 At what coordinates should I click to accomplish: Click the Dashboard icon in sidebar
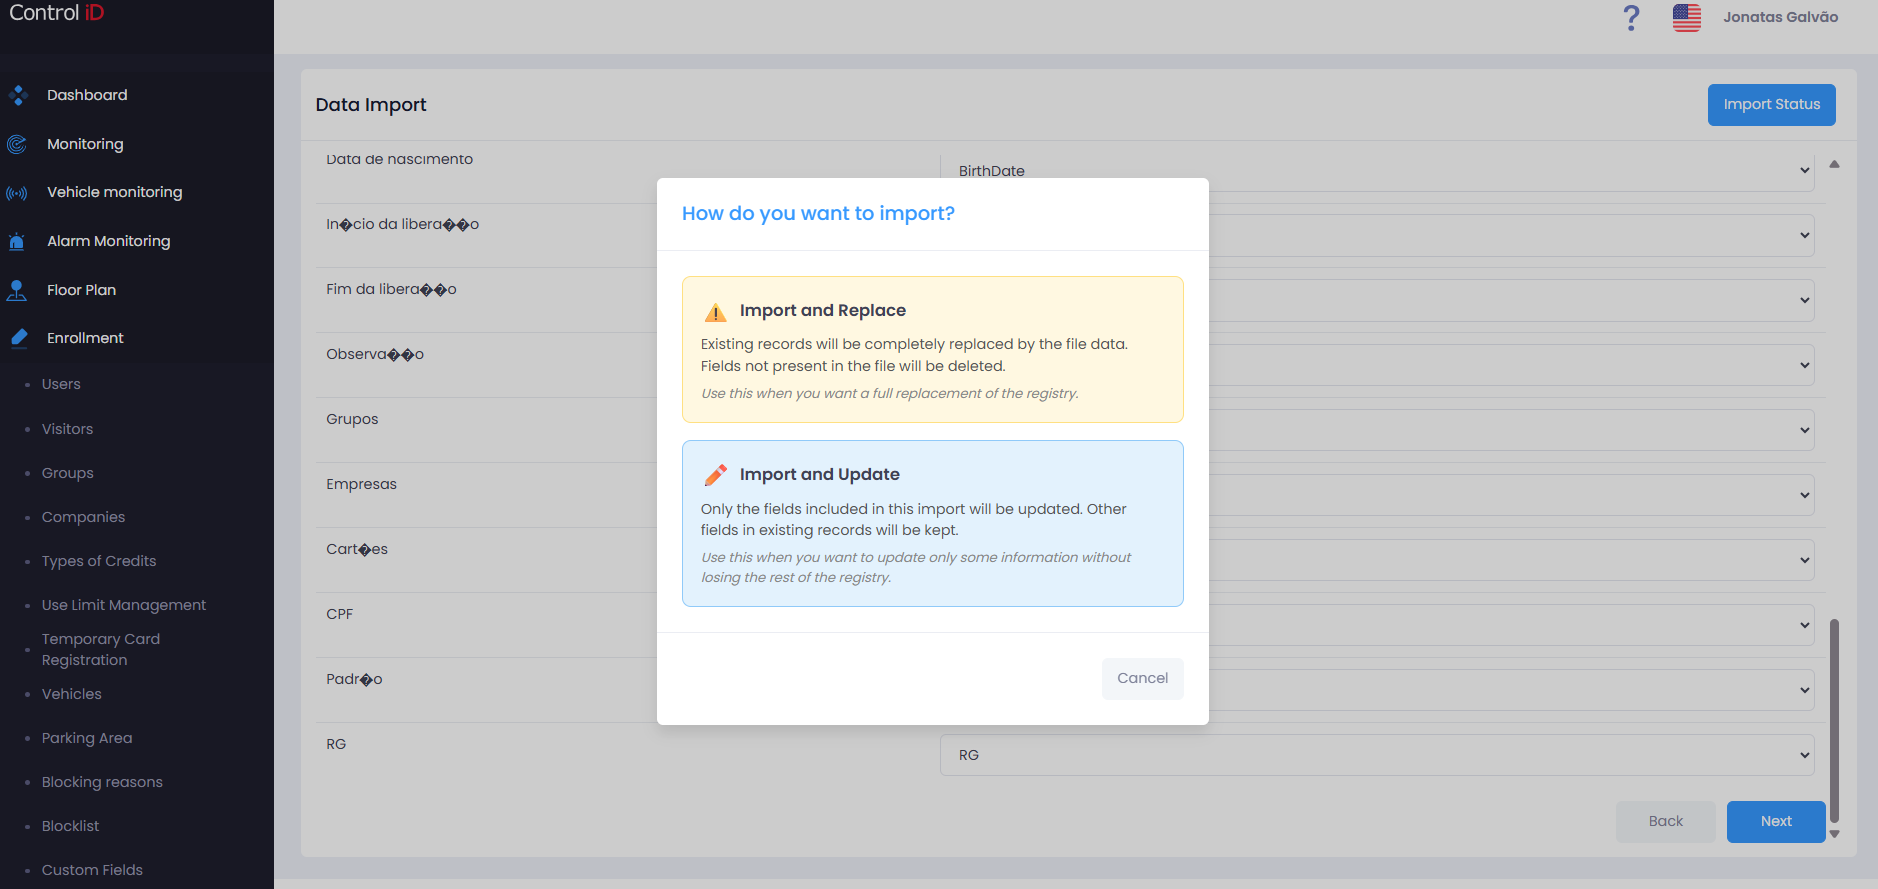[17, 95]
